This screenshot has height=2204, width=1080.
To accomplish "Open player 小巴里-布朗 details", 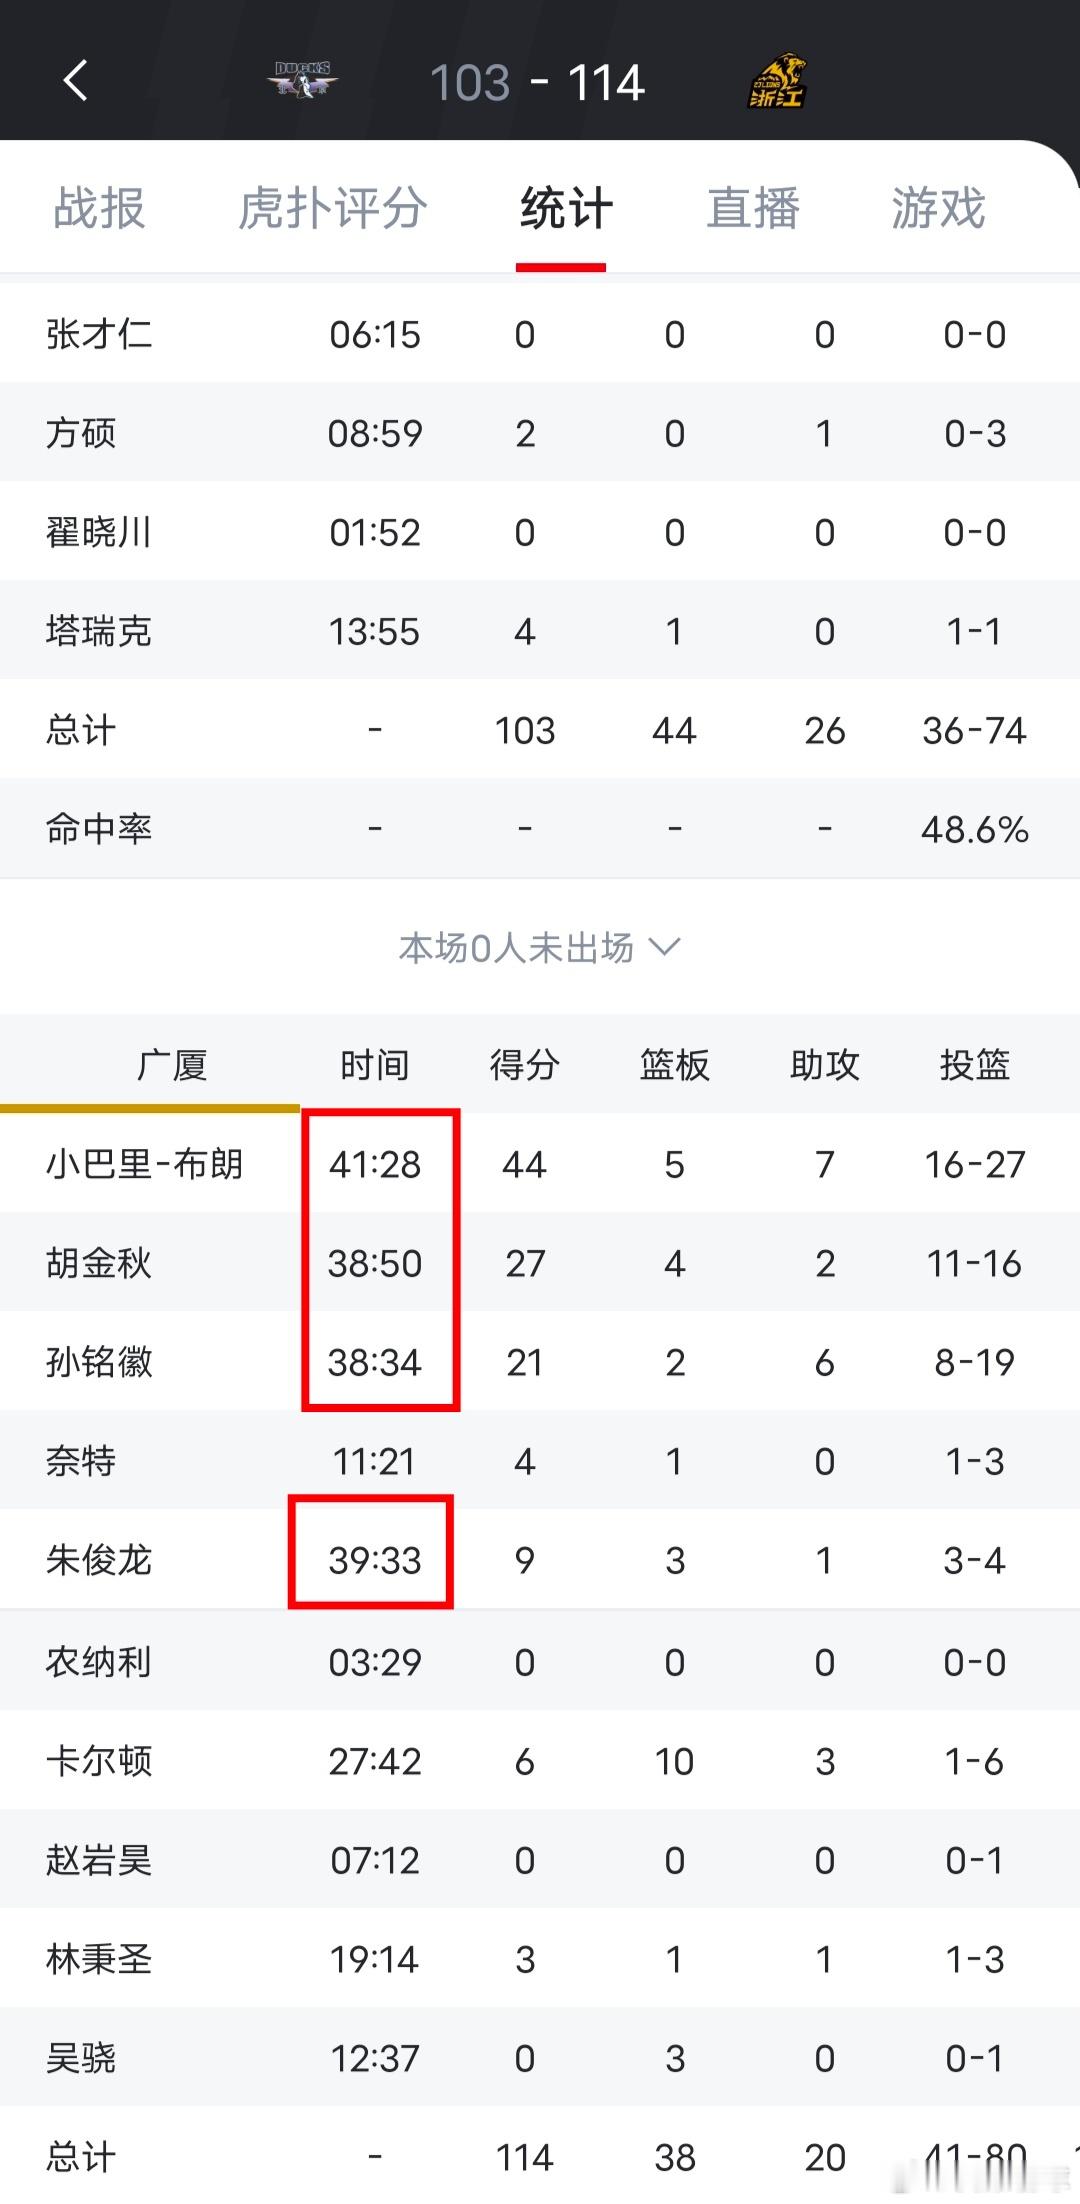I will click(540, 1163).
